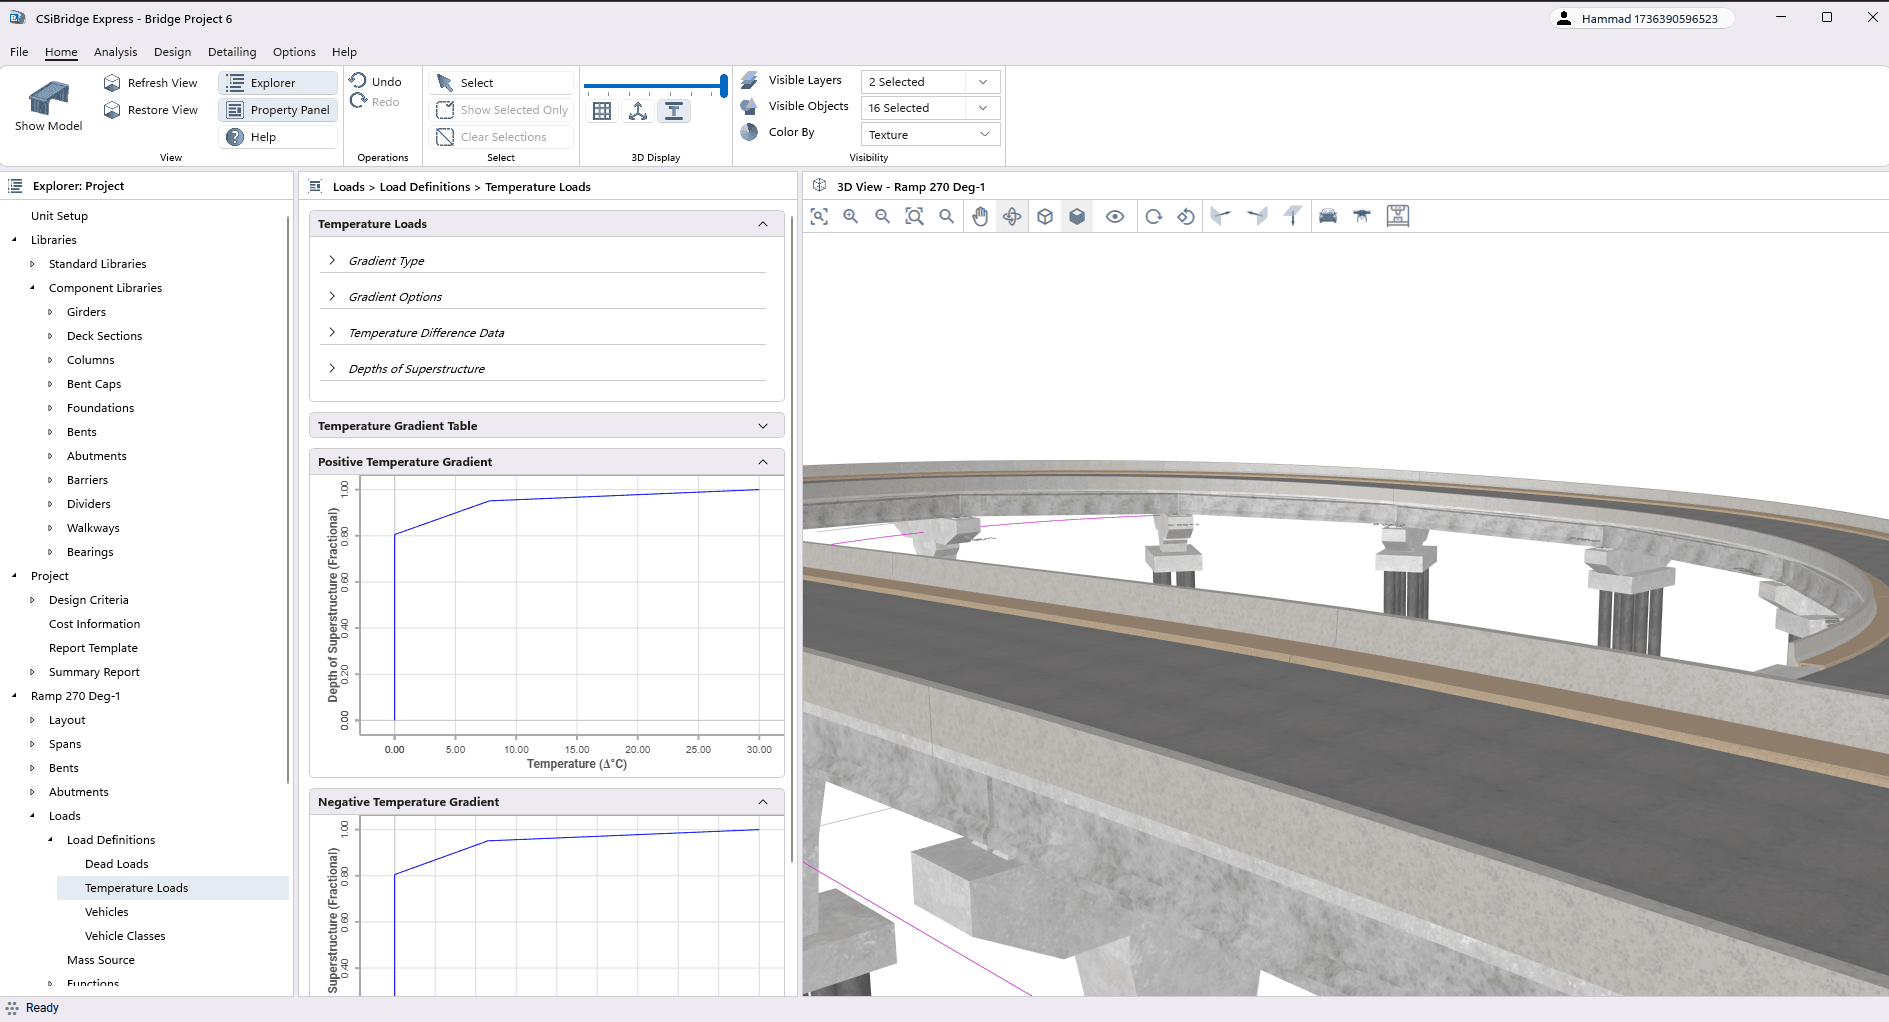Viewport: 1889px width, 1022px height.
Task: Open the Detailing menu
Action: (x=232, y=52)
